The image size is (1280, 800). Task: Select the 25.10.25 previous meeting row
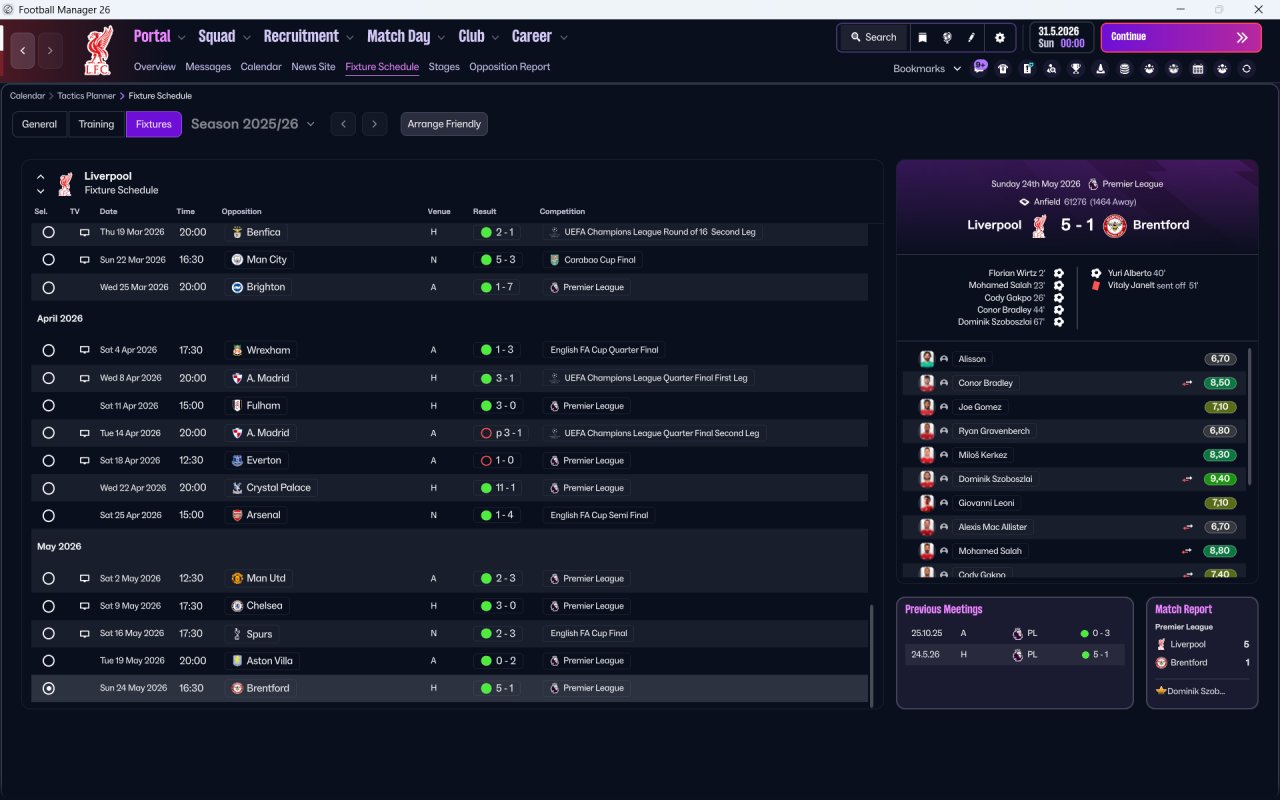pyautogui.click(x=1015, y=633)
